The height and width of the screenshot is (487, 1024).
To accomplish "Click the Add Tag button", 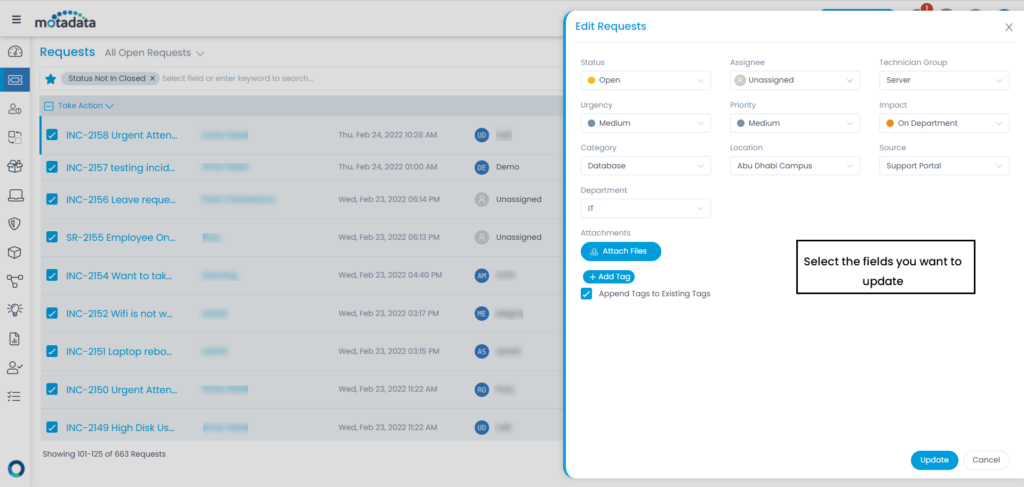I will 608,276.
